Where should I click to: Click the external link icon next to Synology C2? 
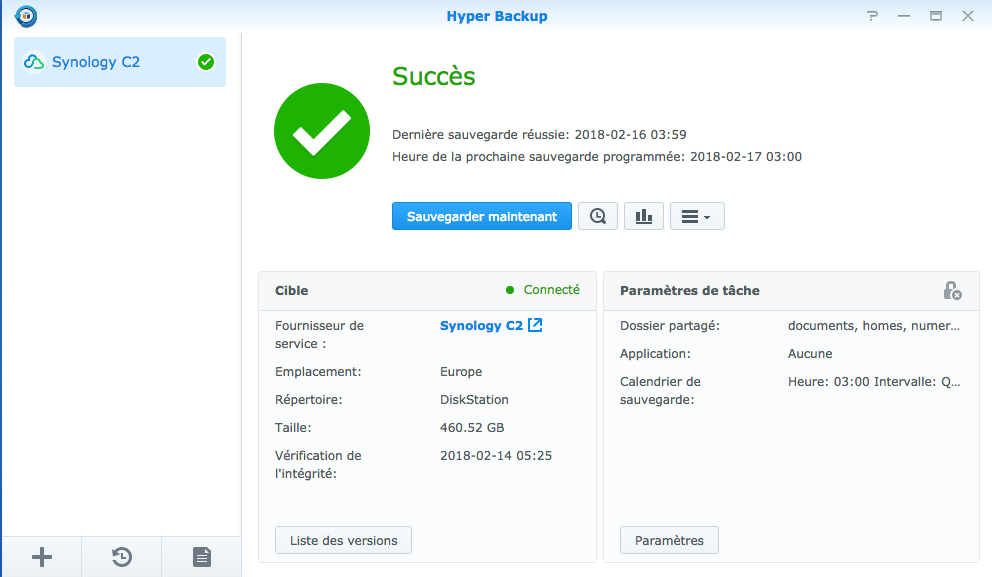coord(535,325)
